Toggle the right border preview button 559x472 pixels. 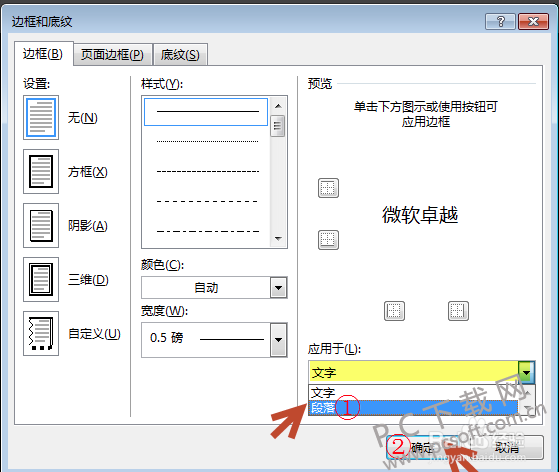point(458,311)
